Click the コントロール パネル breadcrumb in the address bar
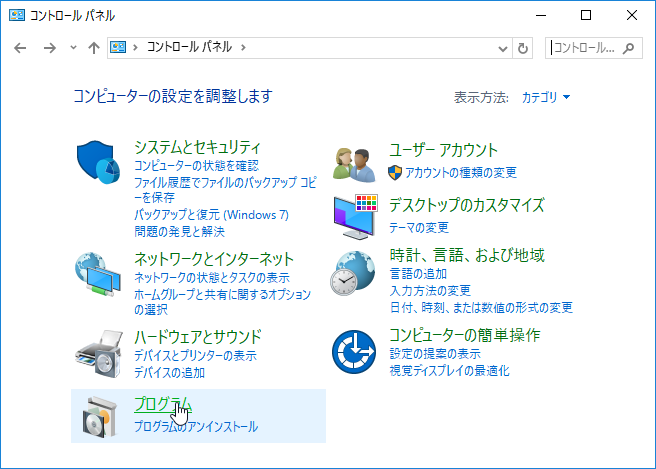The height and width of the screenshot is (469, 656). click(189, 47)
